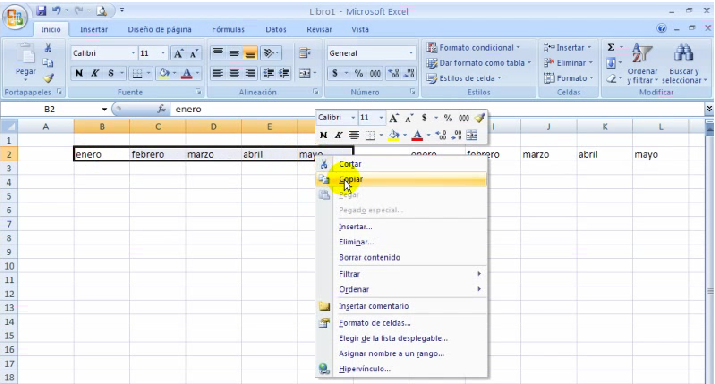Click the Fill down arrow icon

pos(611,63)
